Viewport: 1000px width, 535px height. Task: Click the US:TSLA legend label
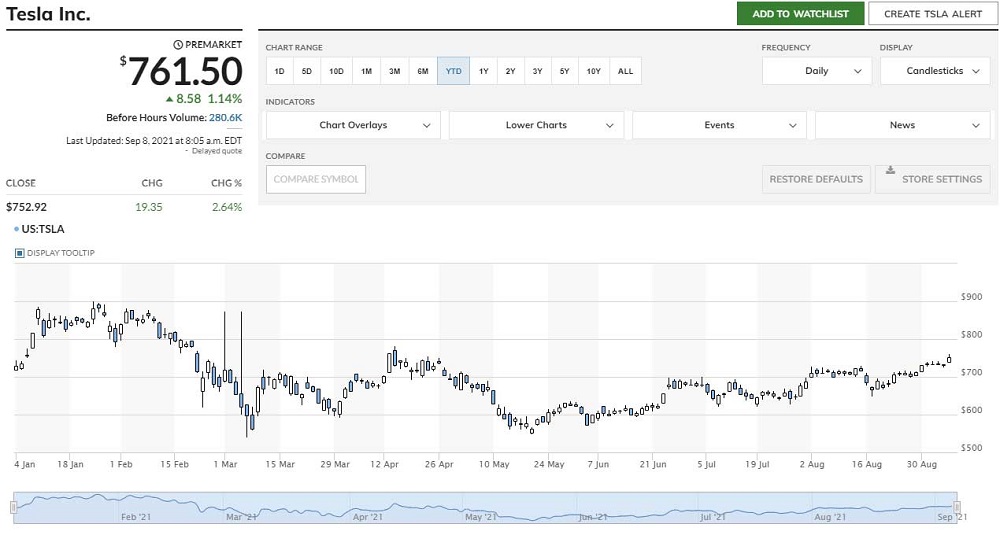click(x=43, y=229)
